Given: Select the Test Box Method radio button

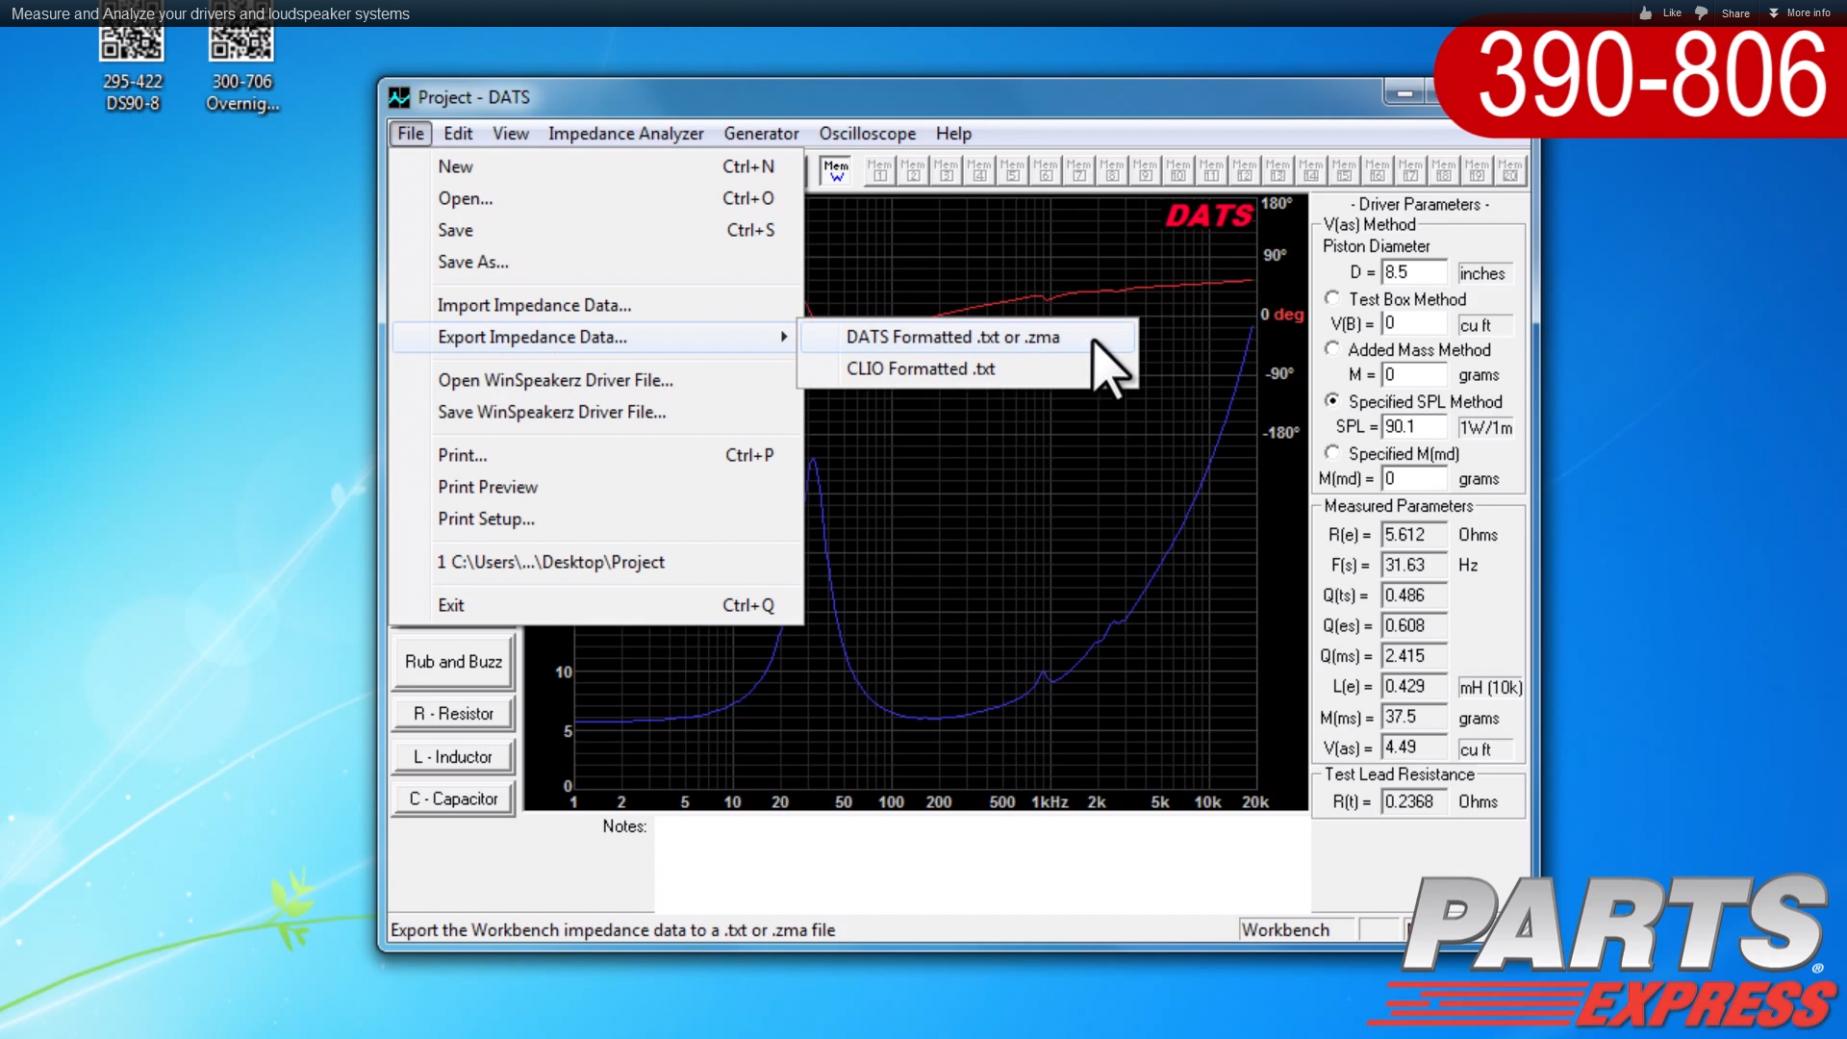Looking at the screenshot, I should (x=1332, y=298).
